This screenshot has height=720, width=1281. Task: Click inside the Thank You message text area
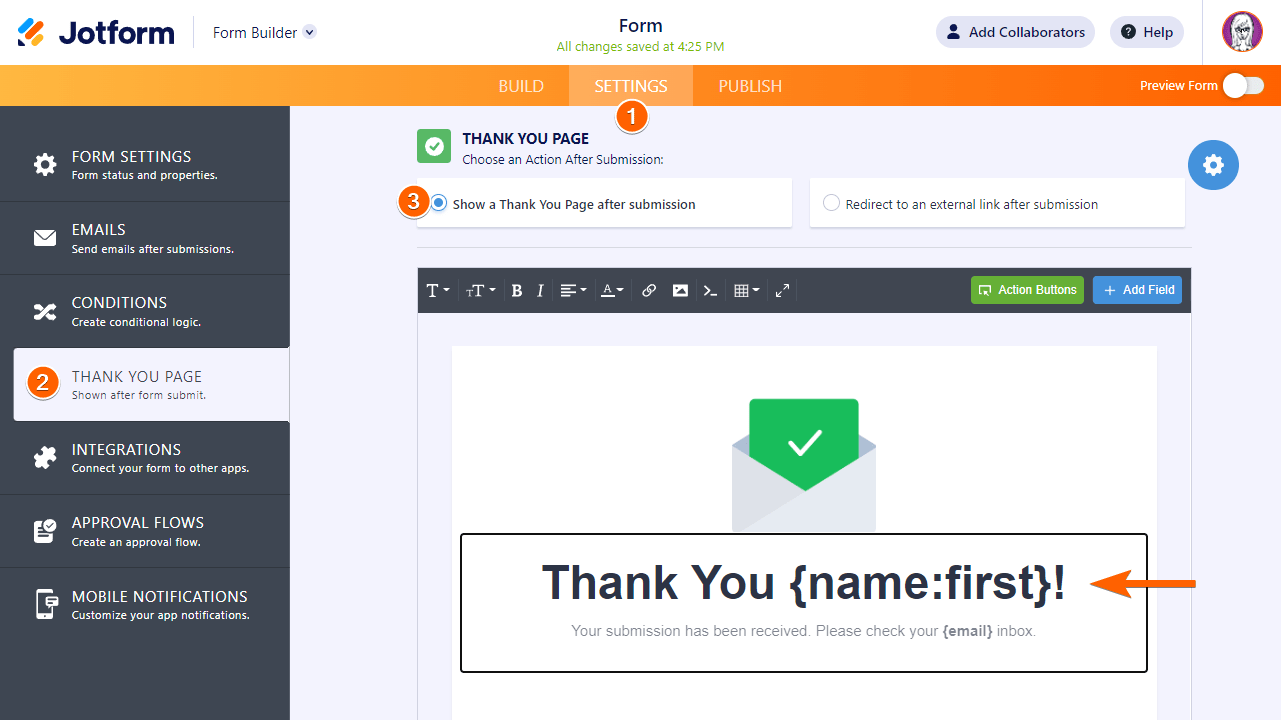(803, 583)
